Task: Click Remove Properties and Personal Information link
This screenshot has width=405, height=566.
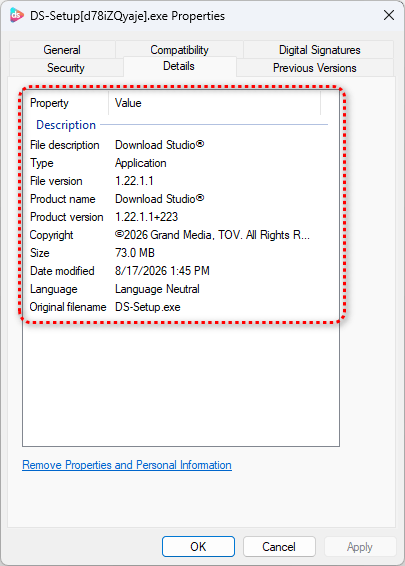Action: click(127, 465)
